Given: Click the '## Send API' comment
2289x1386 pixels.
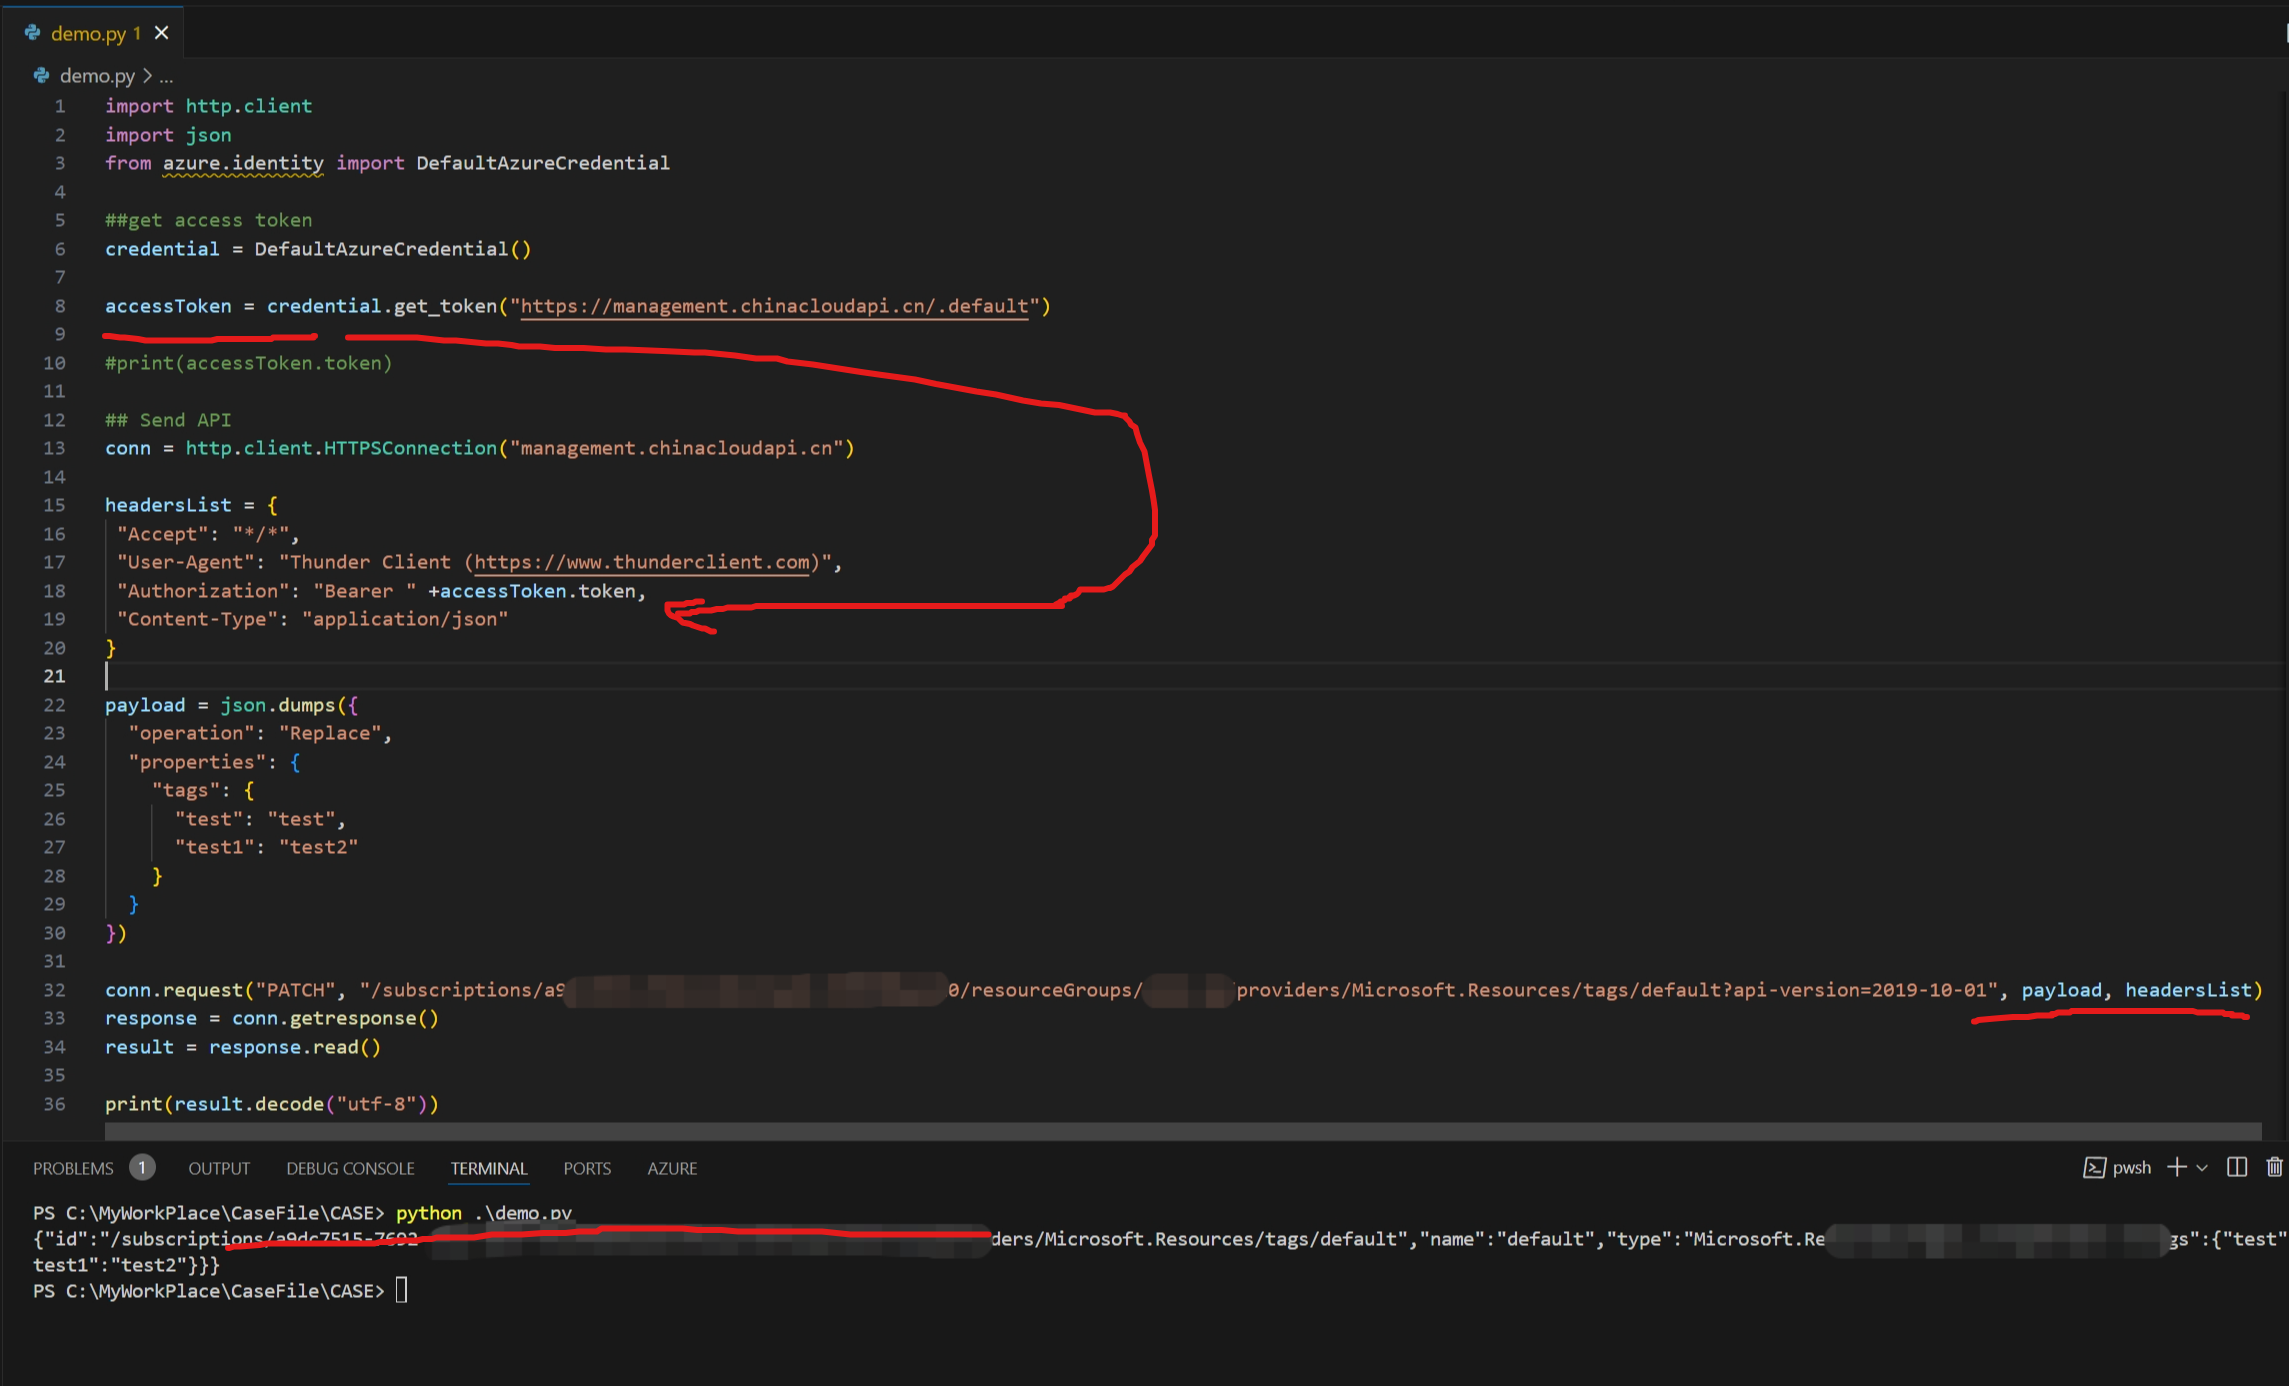Looking at the screenshot, I should tap(168, 420).
